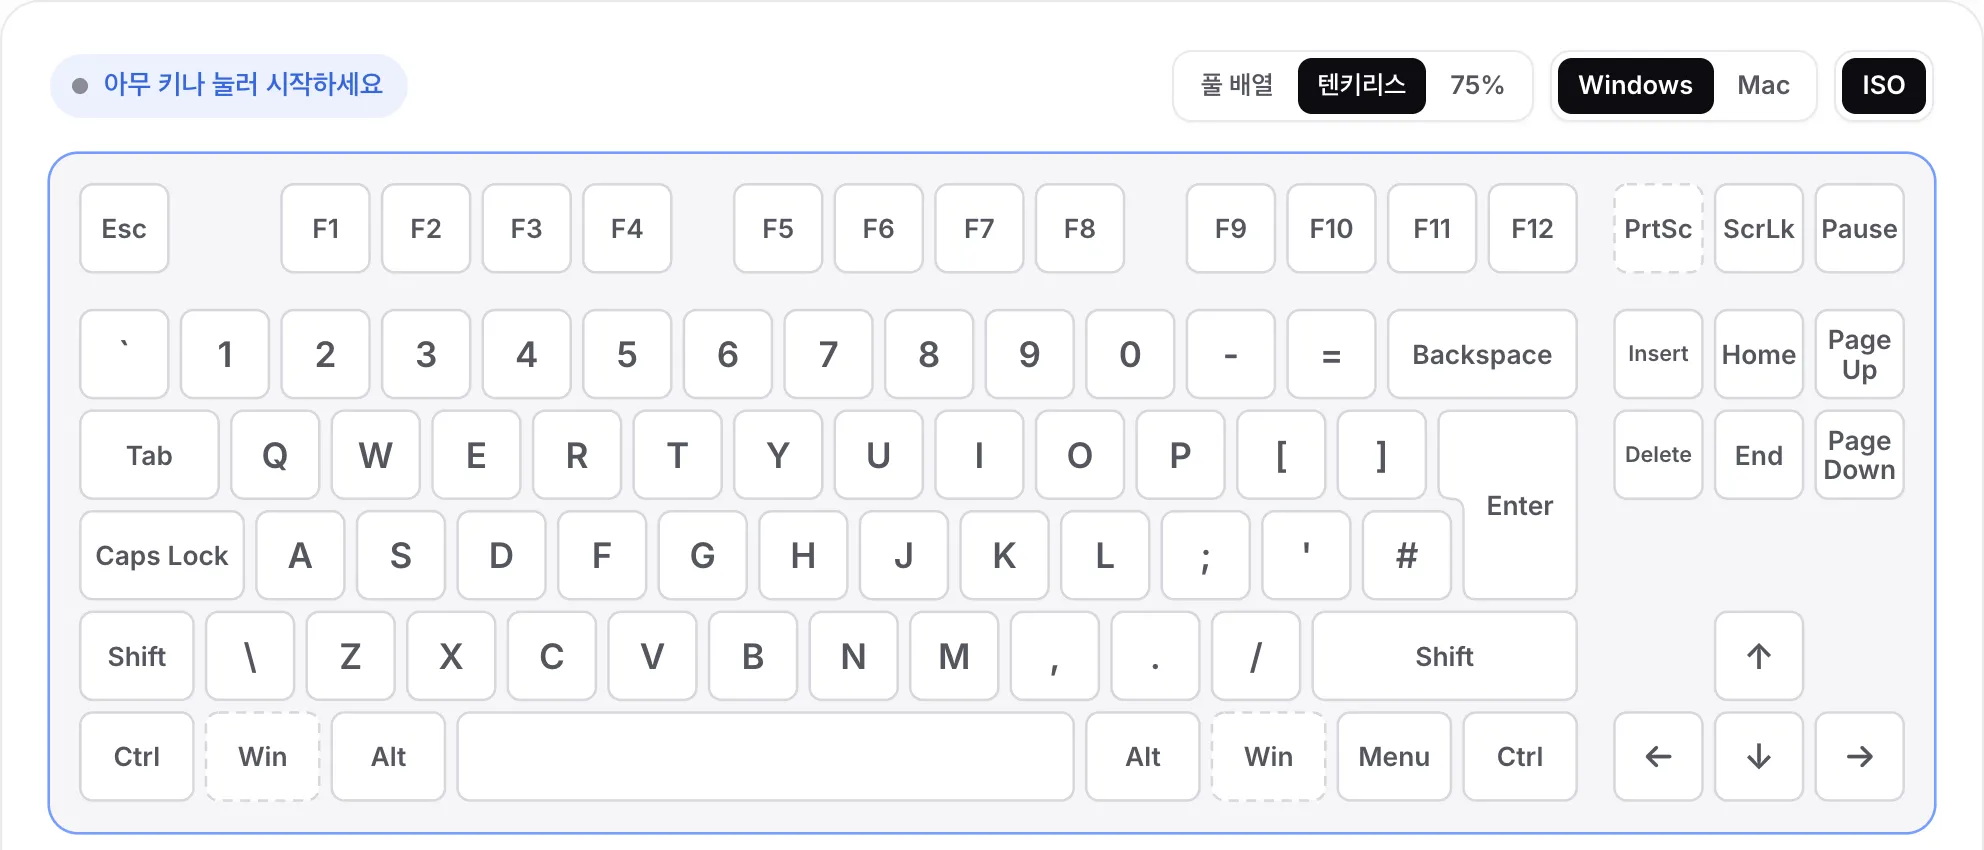Click the up arrow key
The width and height of the screenshot is (1984, 850).
point(1758,656)
